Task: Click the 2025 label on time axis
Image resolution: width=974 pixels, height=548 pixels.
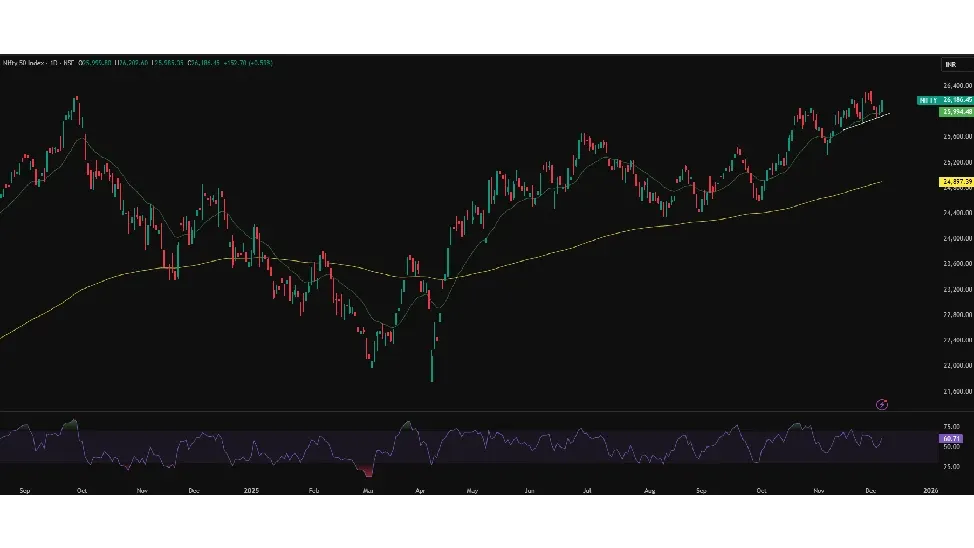Action: [x=252, y=491]
